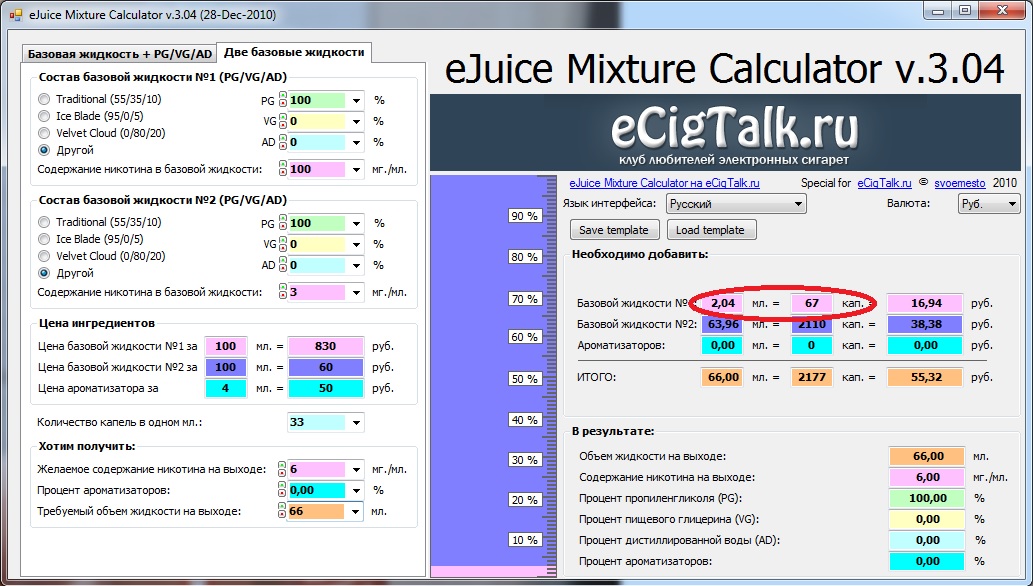Screen dimensions: 1033x586
Task: Lower base №2 VG percent with red arrow
Action: point(283,248)
